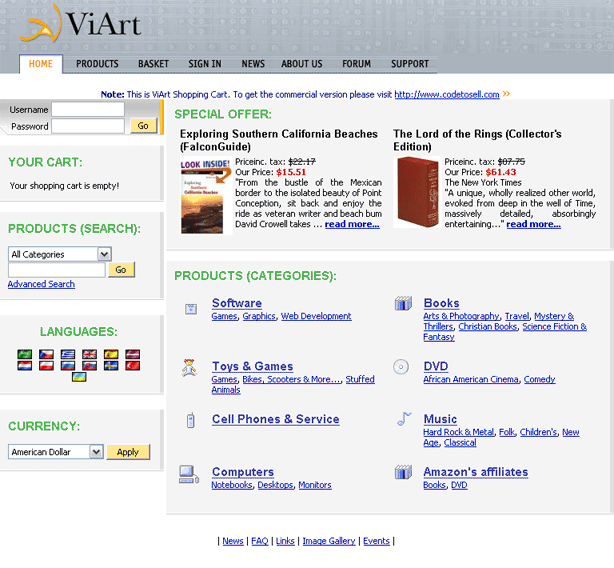Image resolution: width=614 pixels, height=568 pixels.
Task: Choose the Swedish flag language
Action: [111, 366]
